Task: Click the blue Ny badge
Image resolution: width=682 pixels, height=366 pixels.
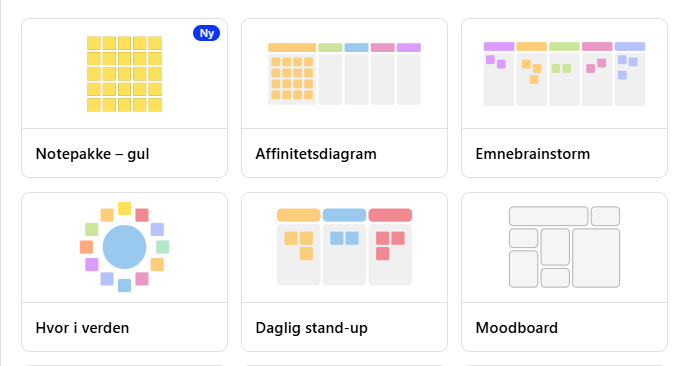Action: (207, 33)
